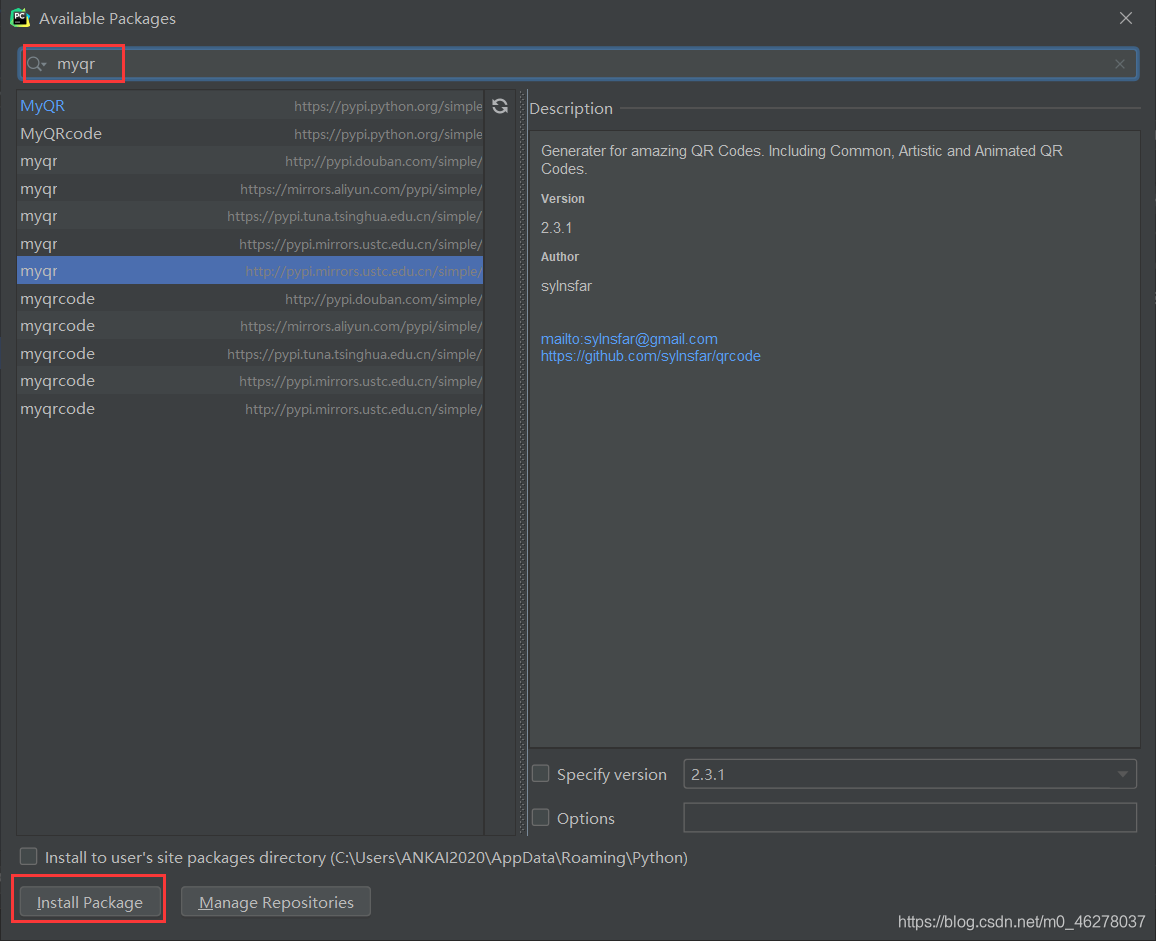Tick install to user's site packages directory
Image resolution: width=1156 pixels, height=941 pixels.
click(29, 856)
